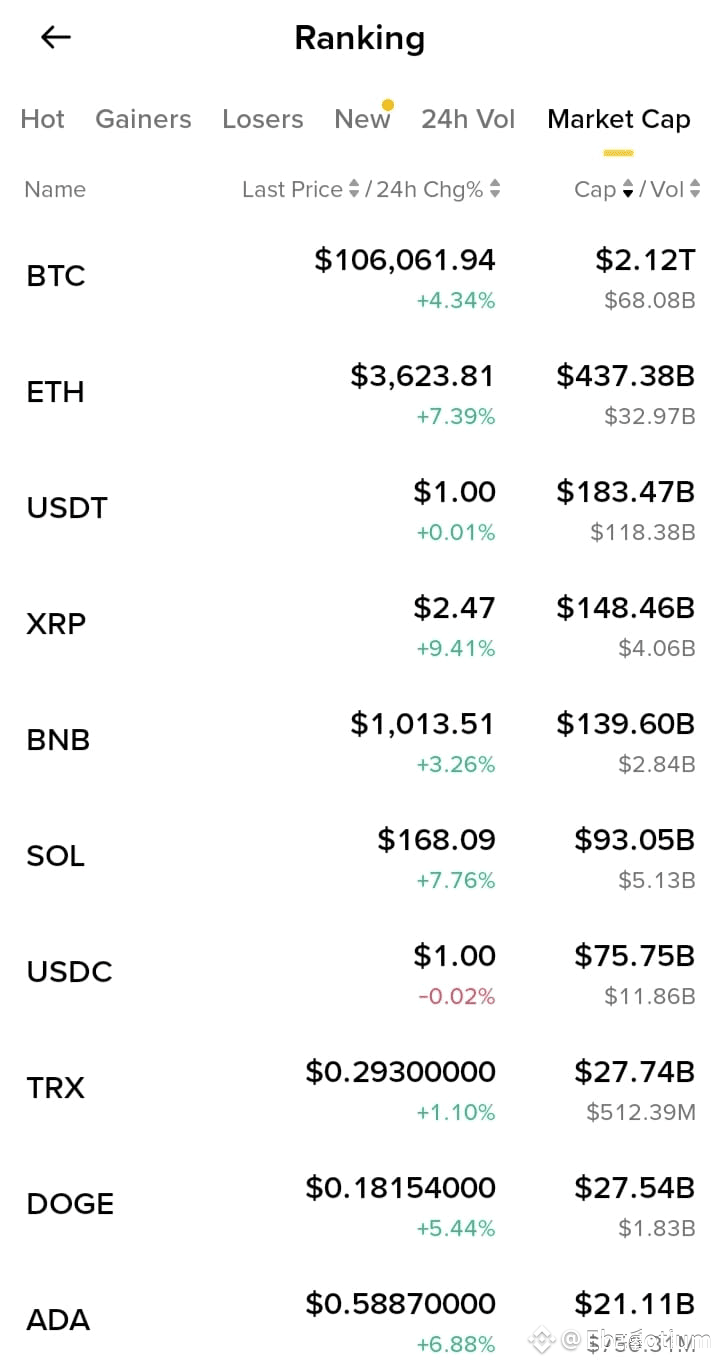Switch to the Gainers tab

(143, 119)
